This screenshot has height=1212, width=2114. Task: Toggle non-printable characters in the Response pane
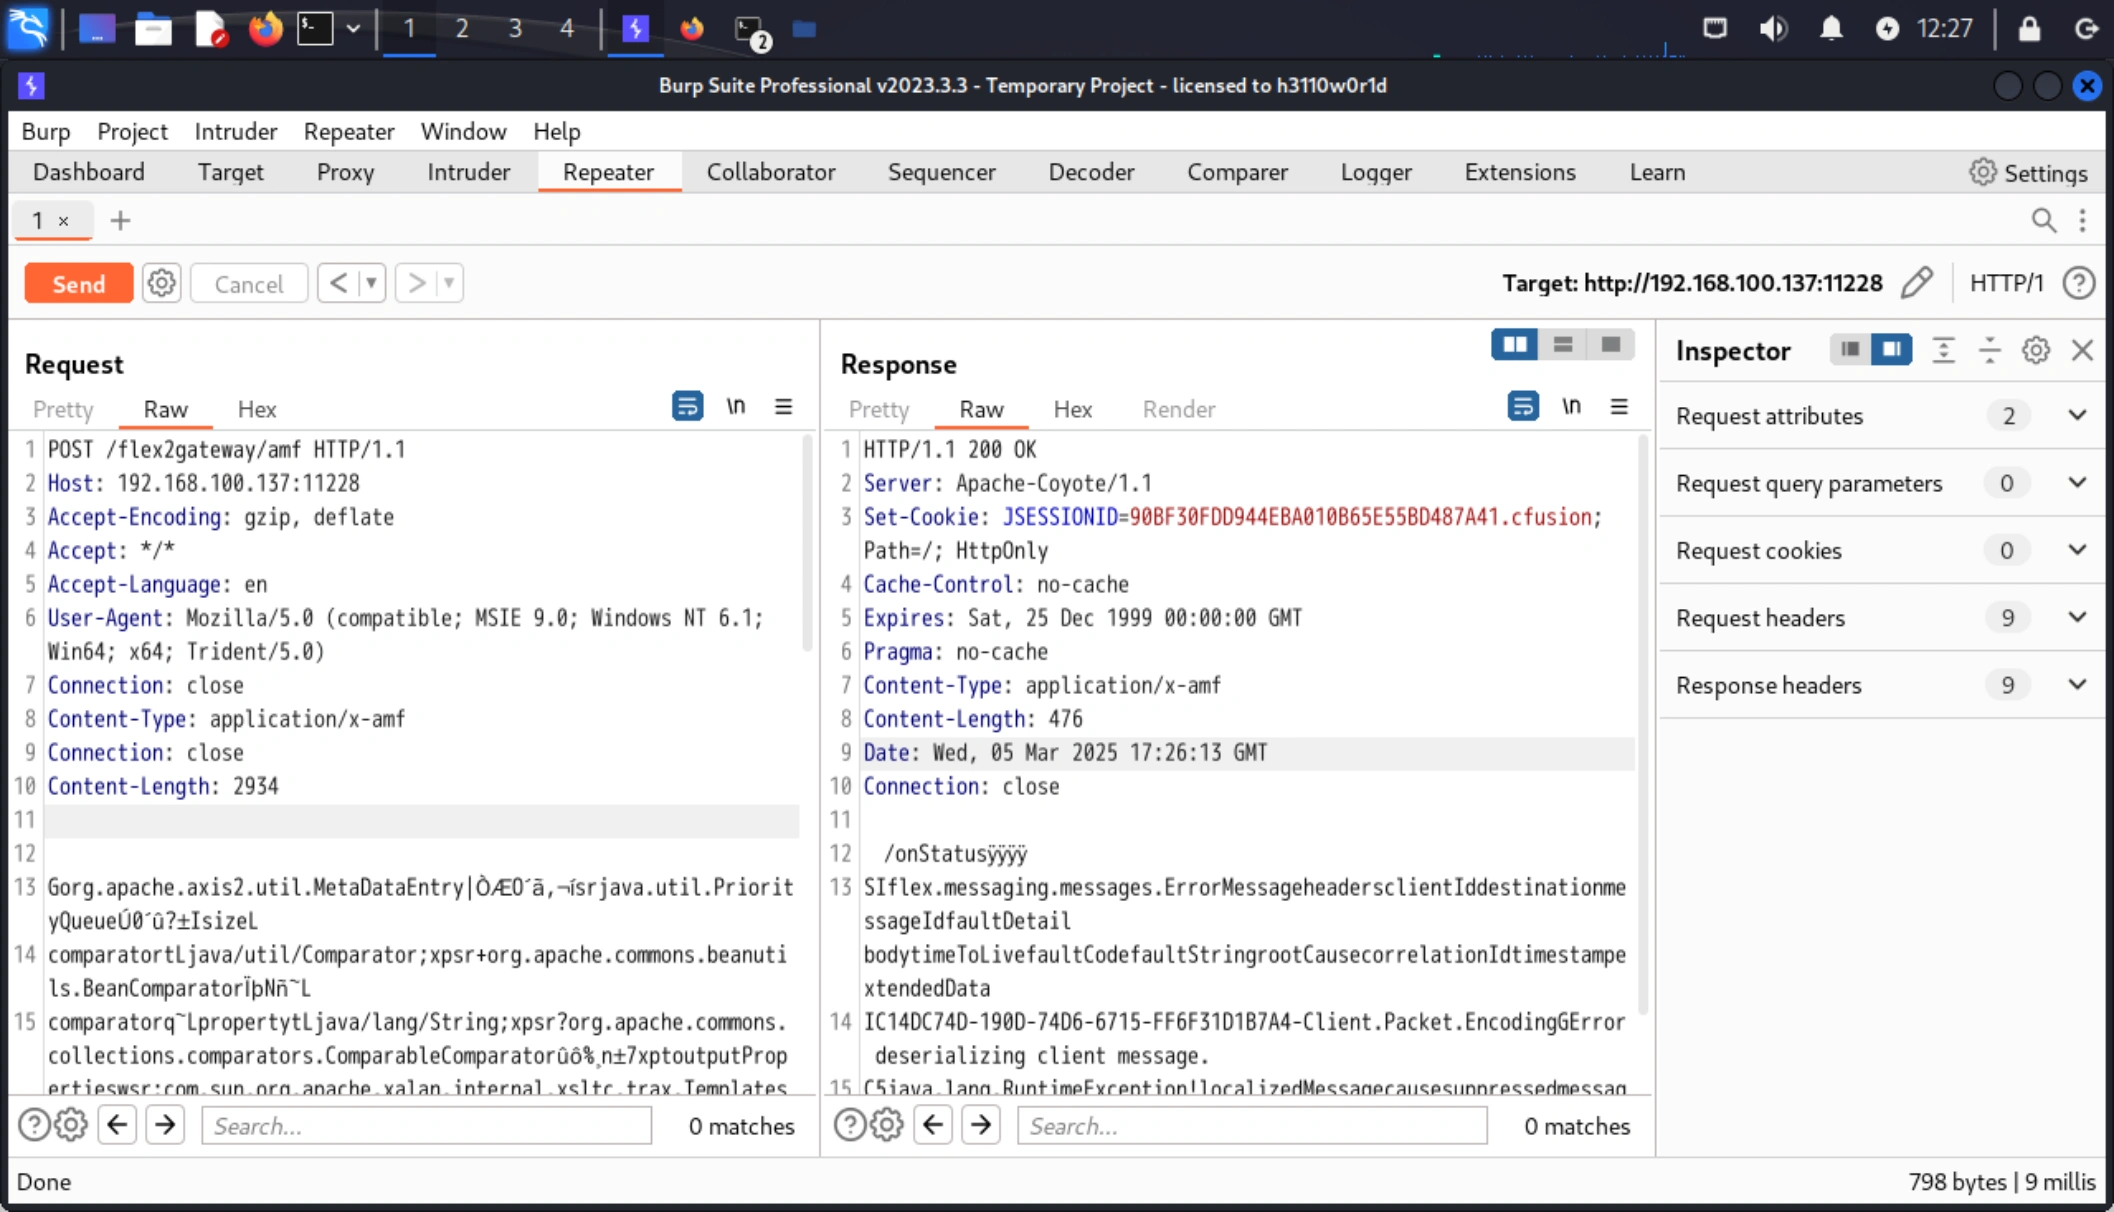click(1571, 406)
